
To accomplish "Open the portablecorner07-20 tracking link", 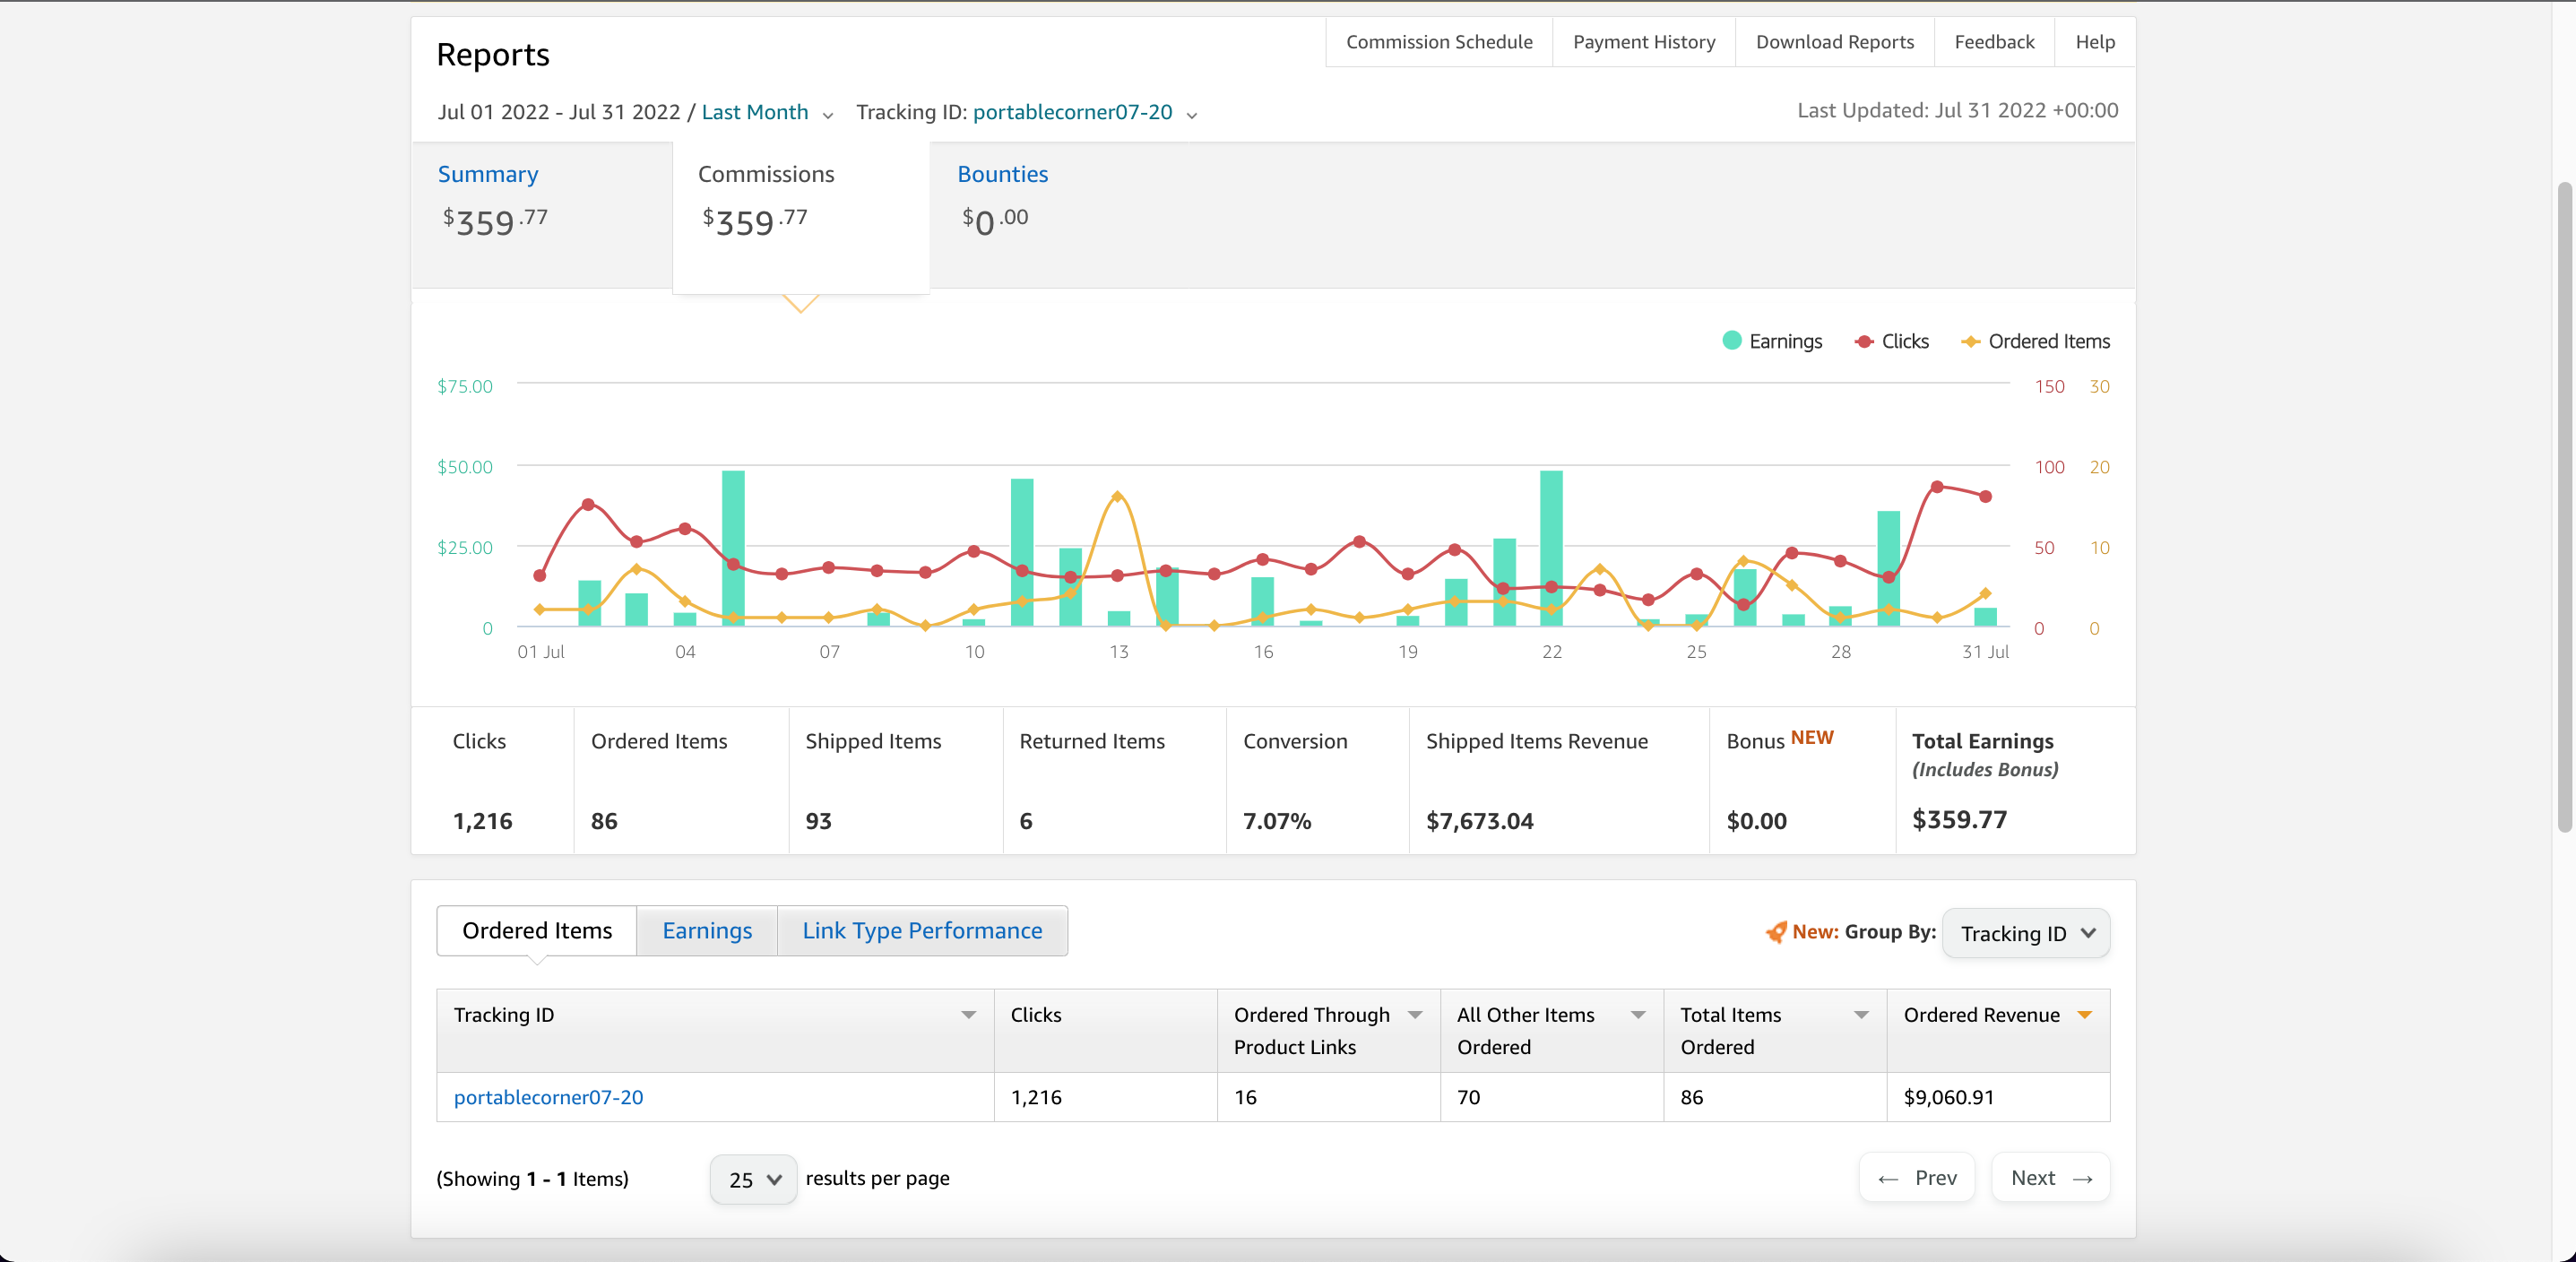I will coord(548,1097).
